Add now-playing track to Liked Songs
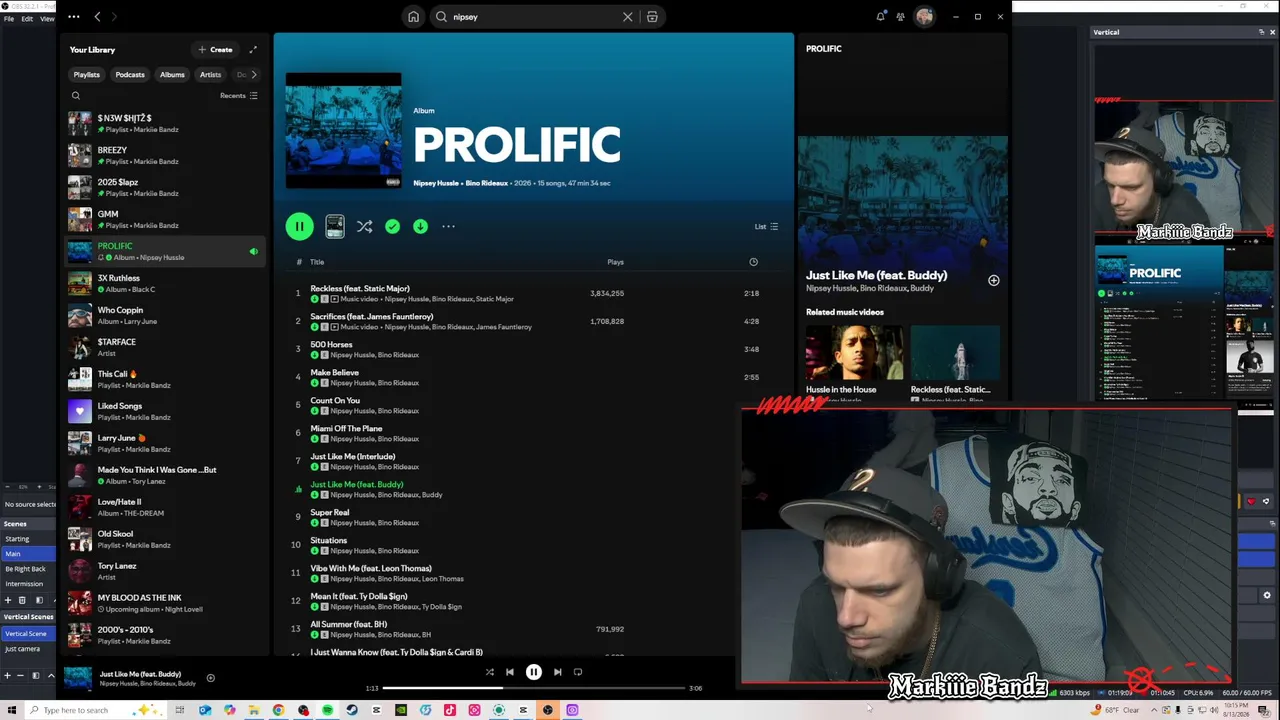The width and height of the screenshot is (1280, 720). pos(210,678)
